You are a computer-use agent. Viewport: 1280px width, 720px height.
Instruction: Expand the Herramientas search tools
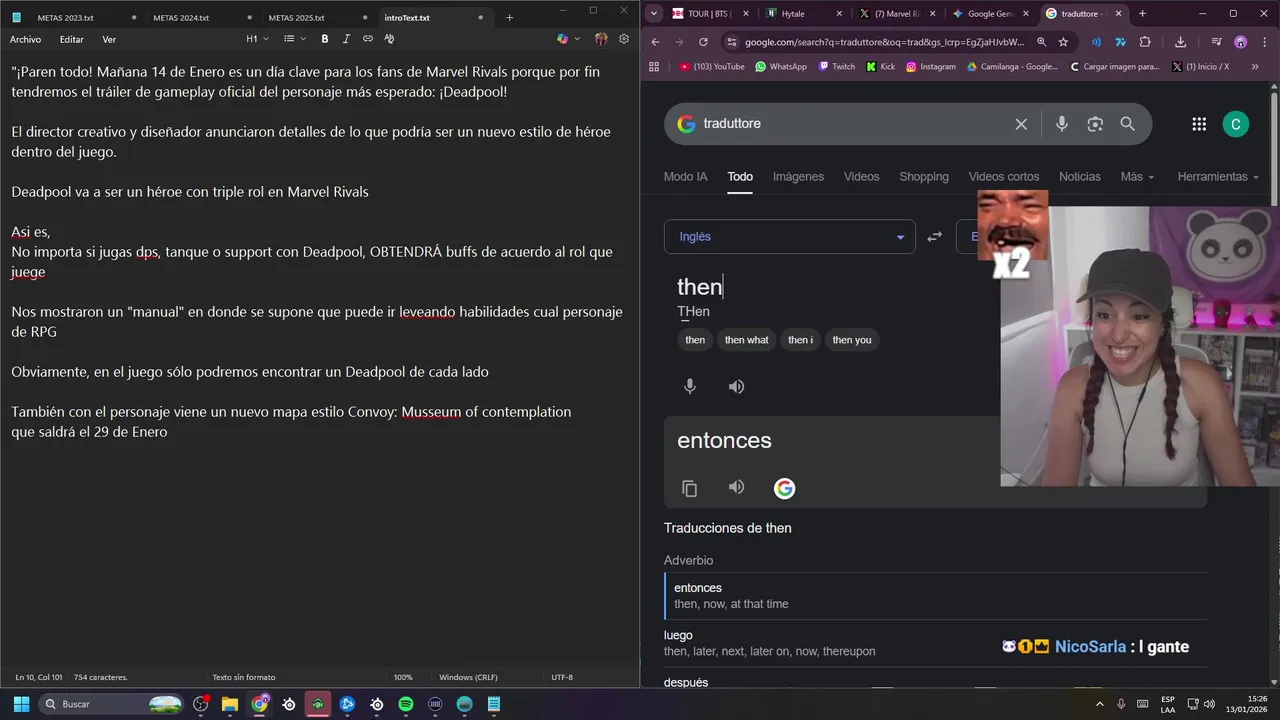click(1218, 177)
